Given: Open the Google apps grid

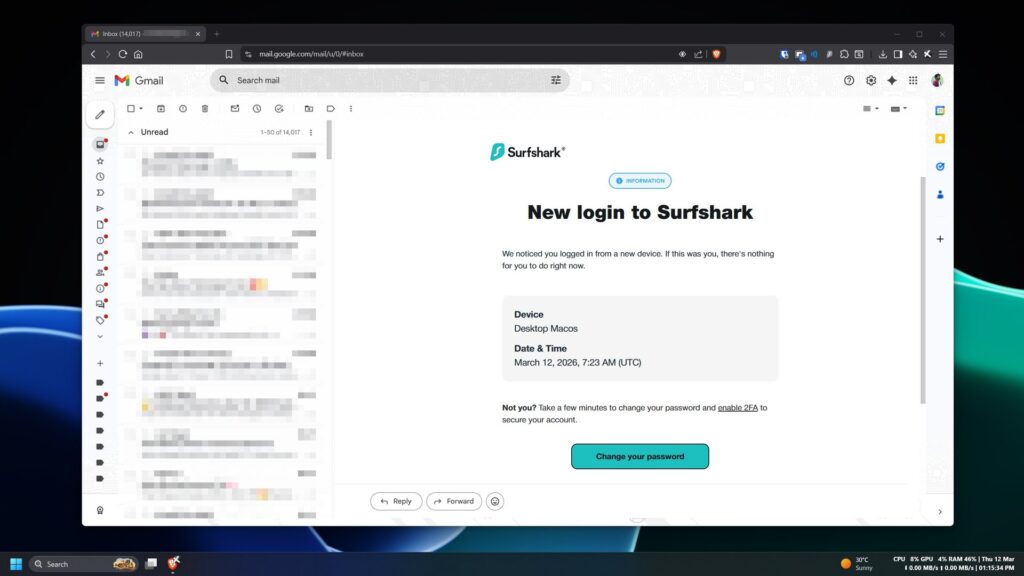Looking at the screenshot, I should [x=913, y=80].
